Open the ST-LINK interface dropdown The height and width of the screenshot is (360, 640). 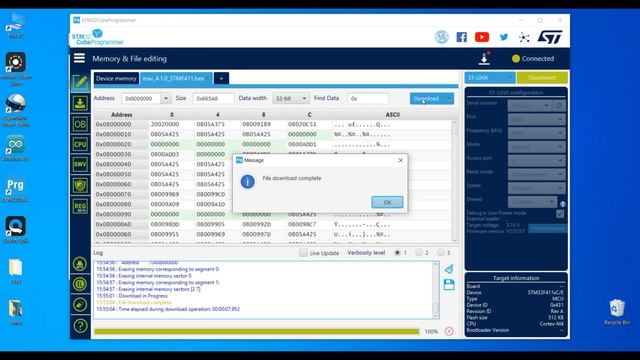[490, 78]
